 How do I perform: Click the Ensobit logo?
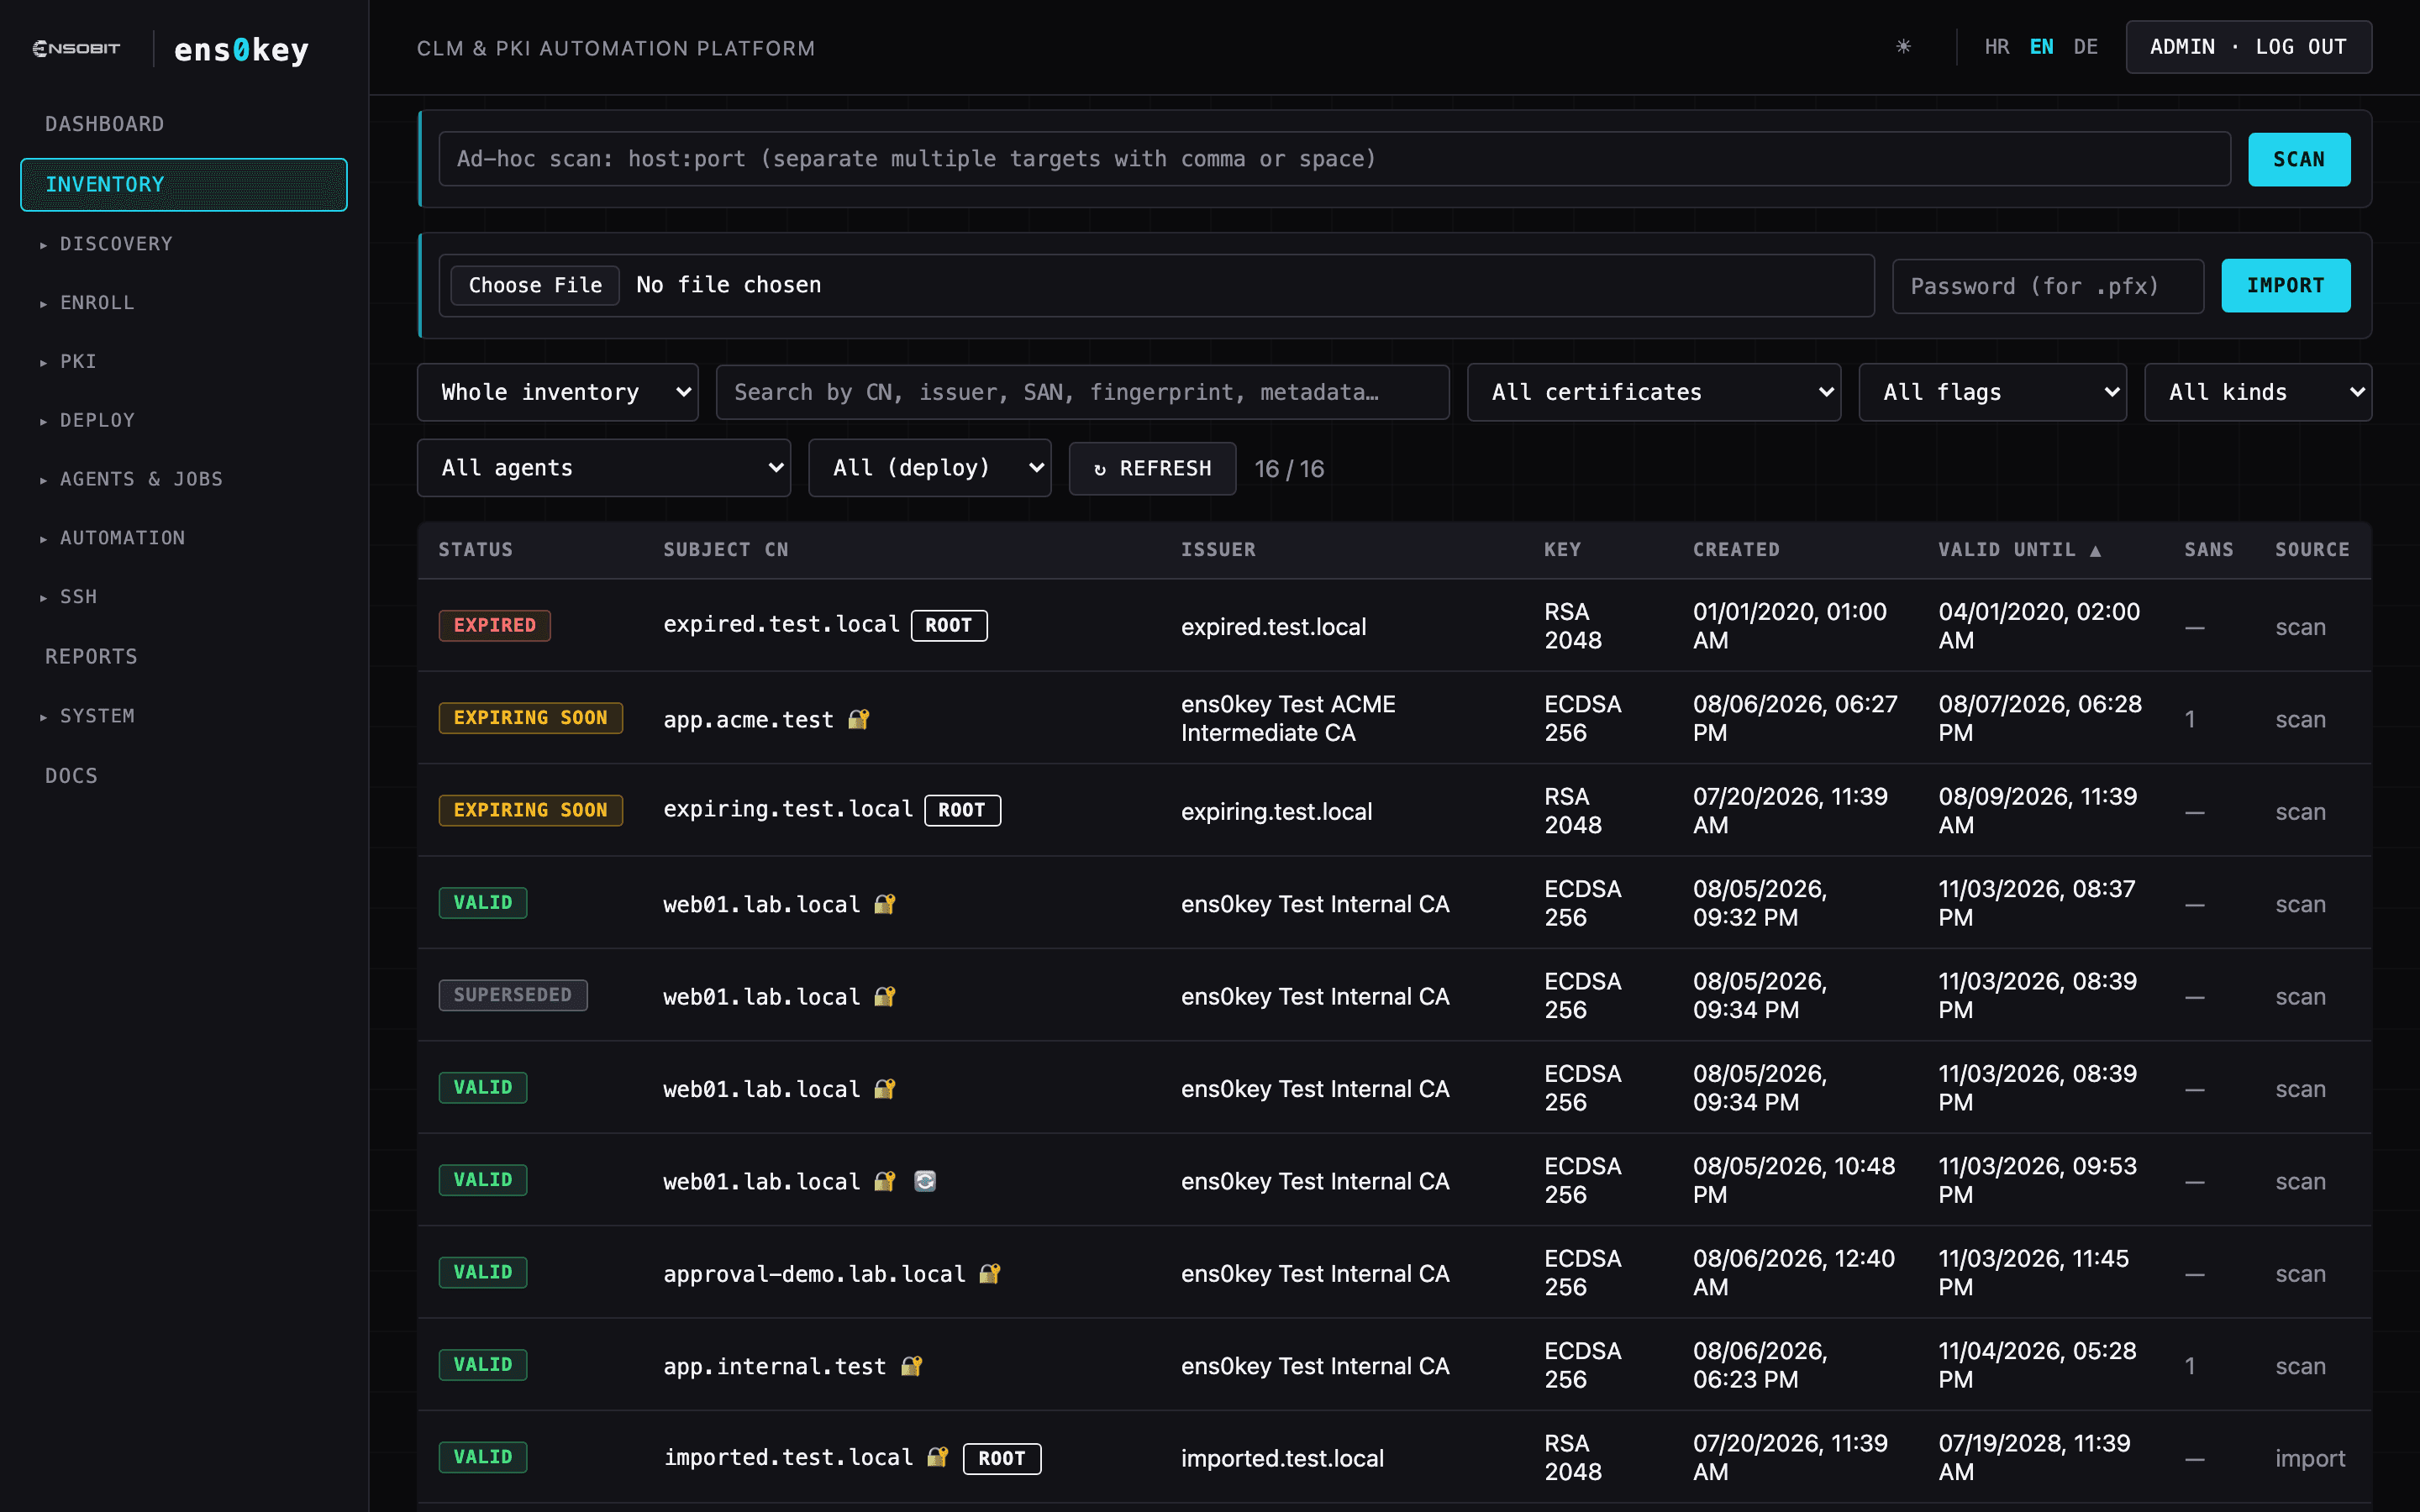[x=76, y=48]
